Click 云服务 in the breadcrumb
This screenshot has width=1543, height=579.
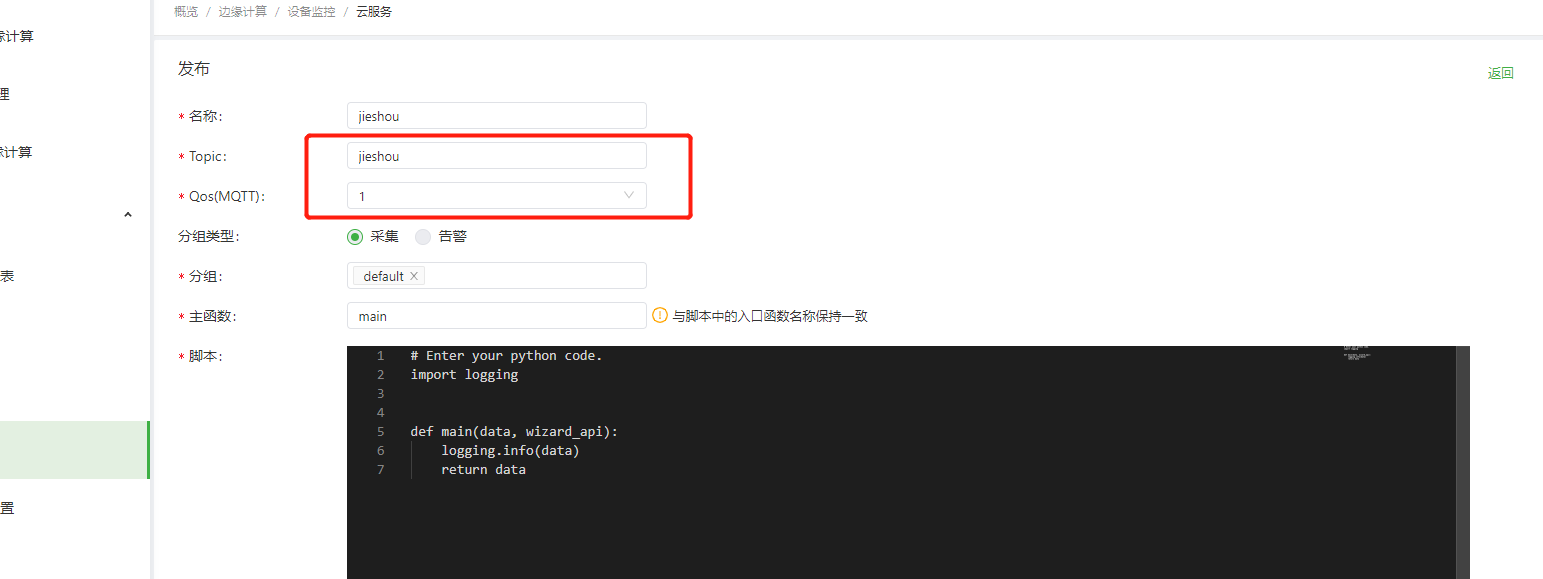pyautogui.click(x=374, y=12)
